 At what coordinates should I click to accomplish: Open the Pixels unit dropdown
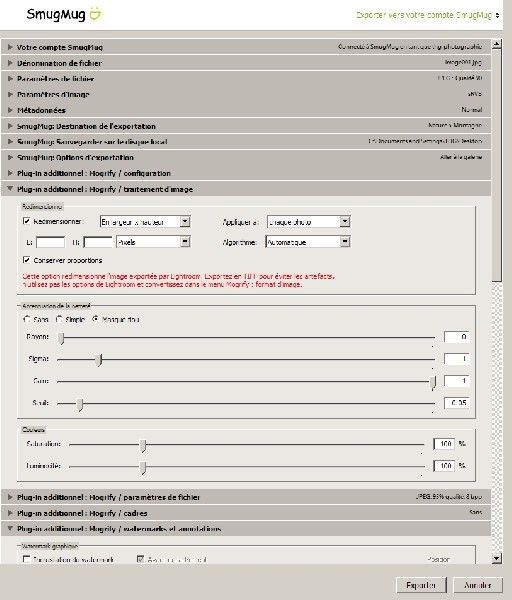click(153, 242)
